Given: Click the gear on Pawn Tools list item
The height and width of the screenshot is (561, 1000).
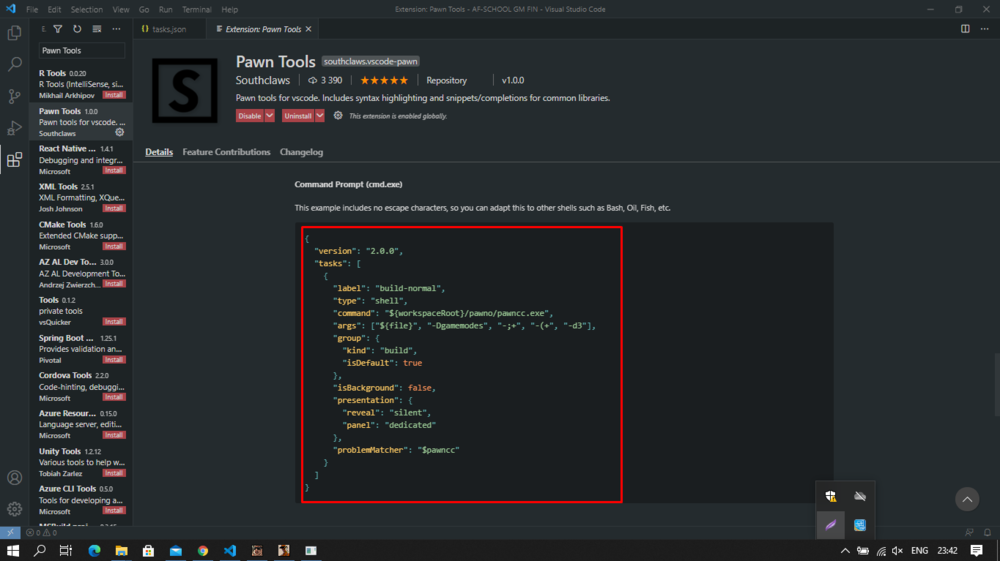Looking at the screenshot, I should tap(119, 133).
